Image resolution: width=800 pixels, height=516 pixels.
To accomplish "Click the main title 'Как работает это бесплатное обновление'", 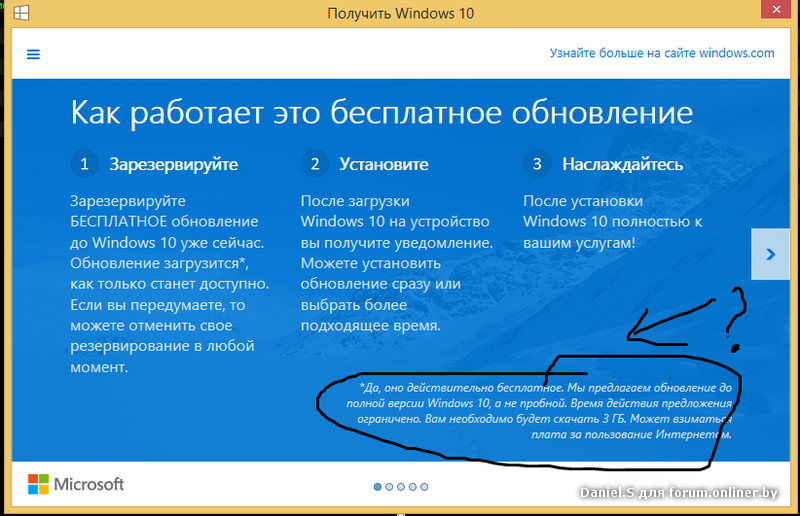I will 382,113.
